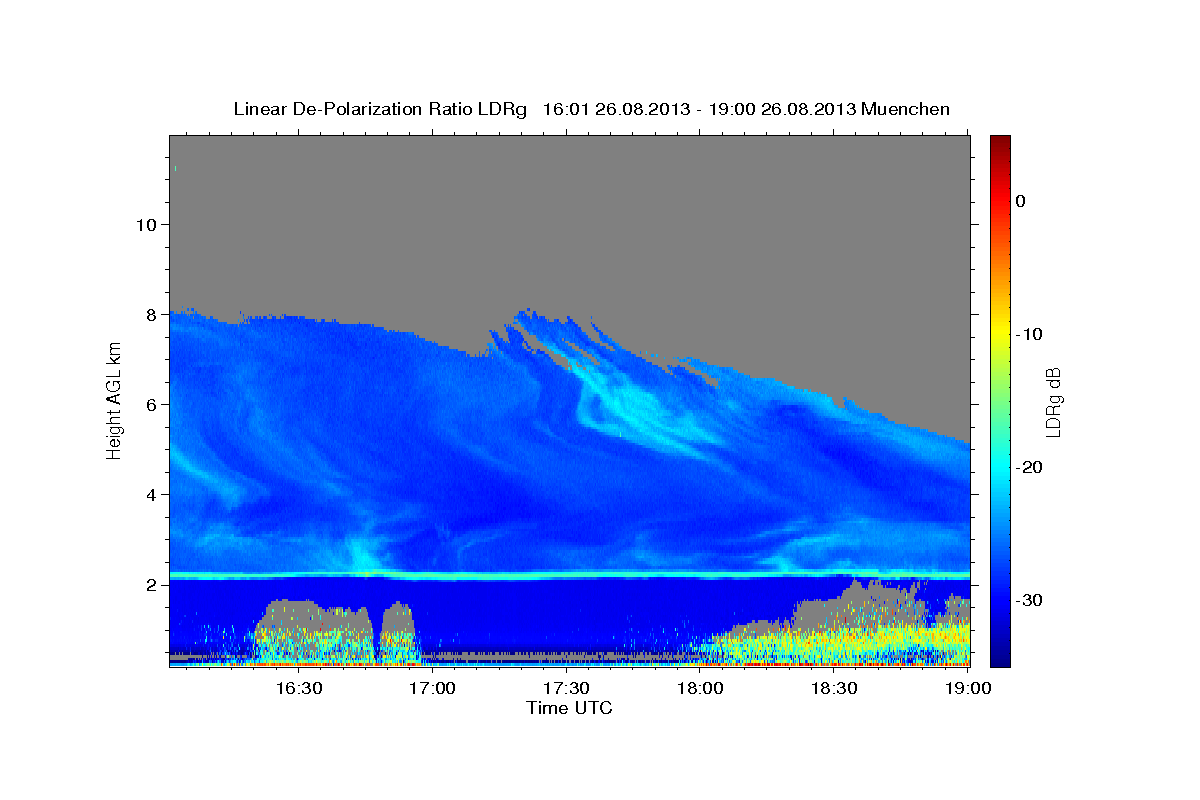Viewport: 1200px width, 800px height.
Task: Click the 16:30 time tick label
Action: [x=299, y=688]
